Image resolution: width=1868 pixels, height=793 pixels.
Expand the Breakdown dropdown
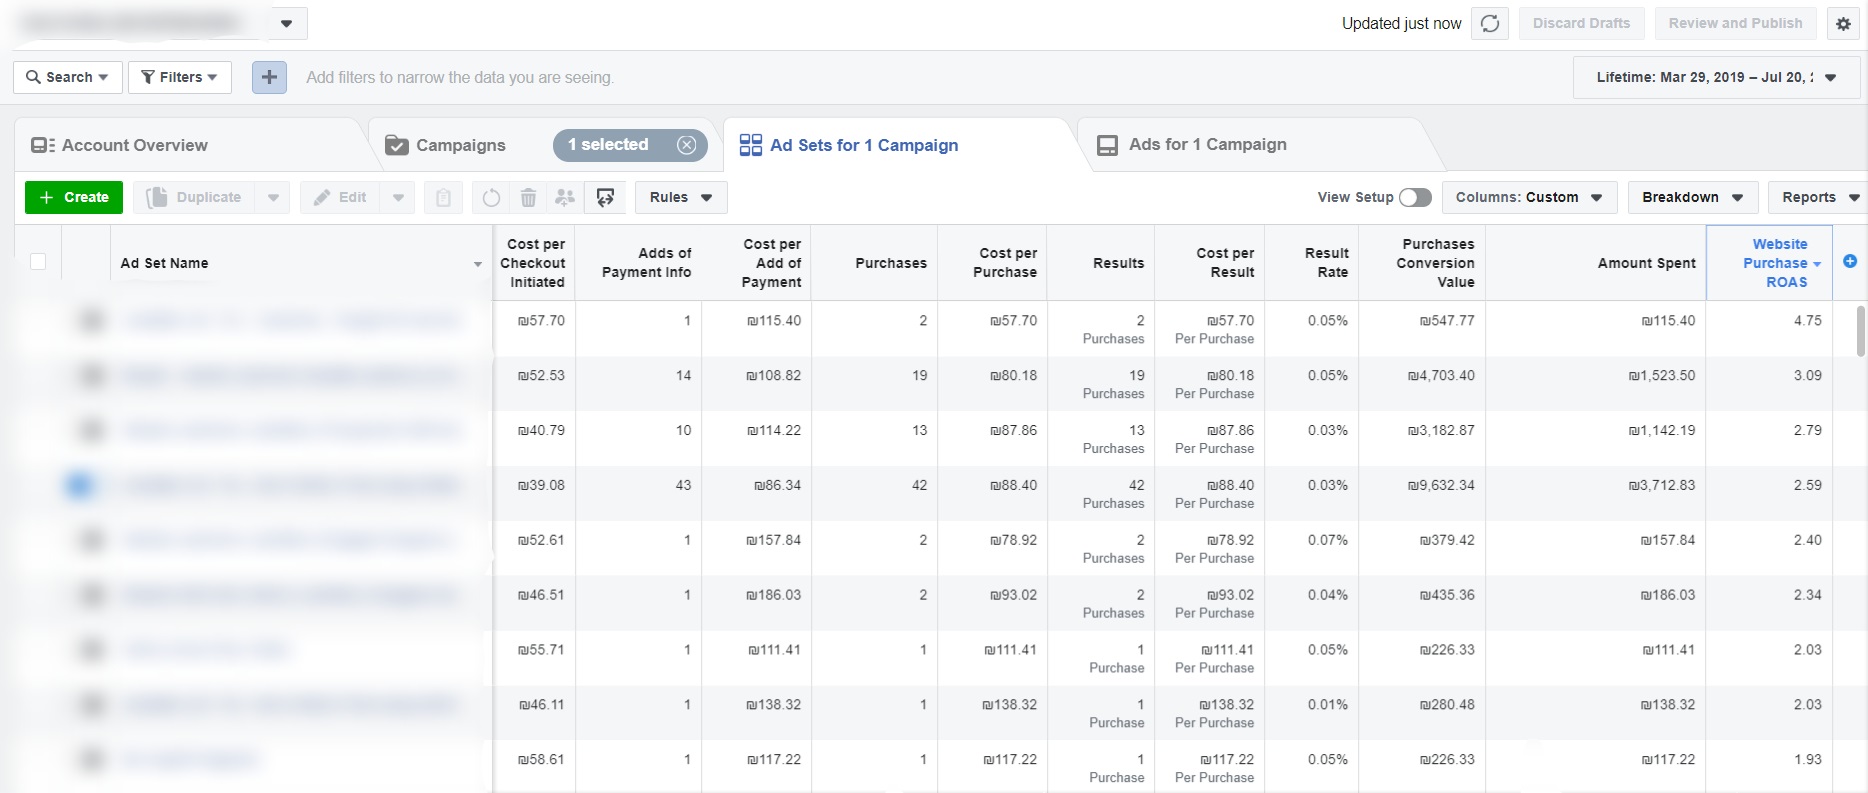point(1691,198)
